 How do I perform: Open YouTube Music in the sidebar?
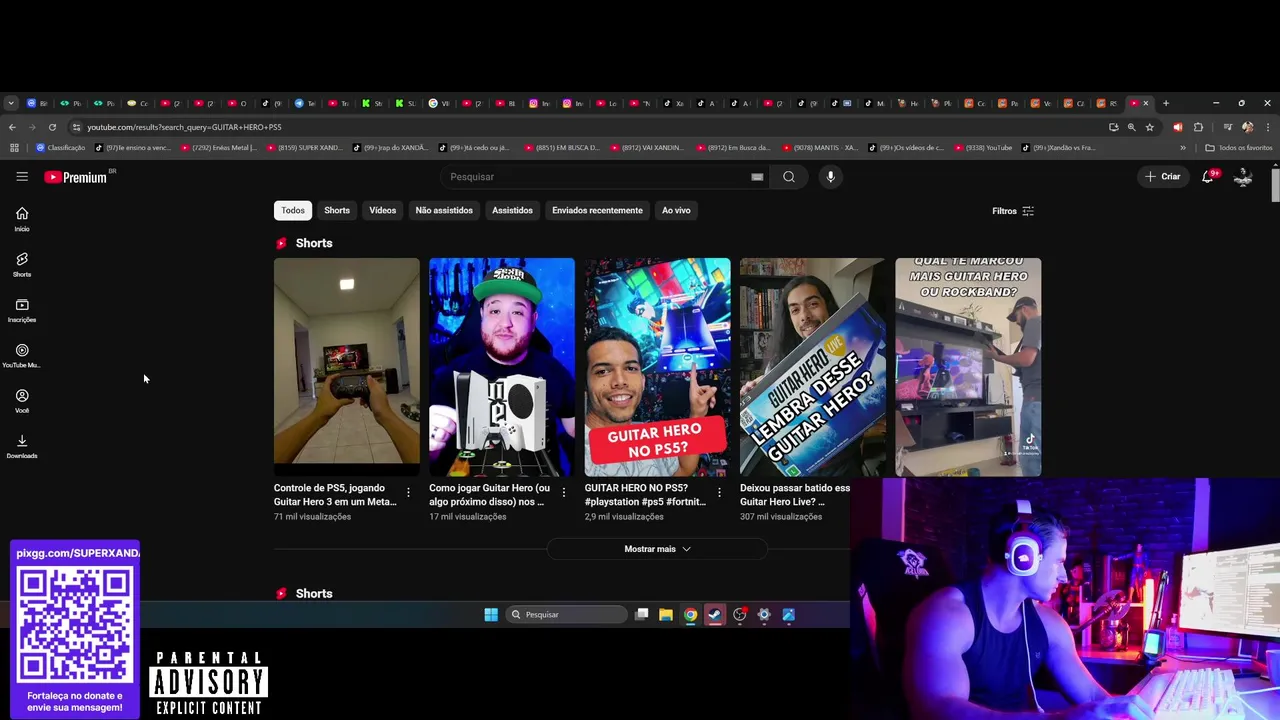click(x=22, y=356)
